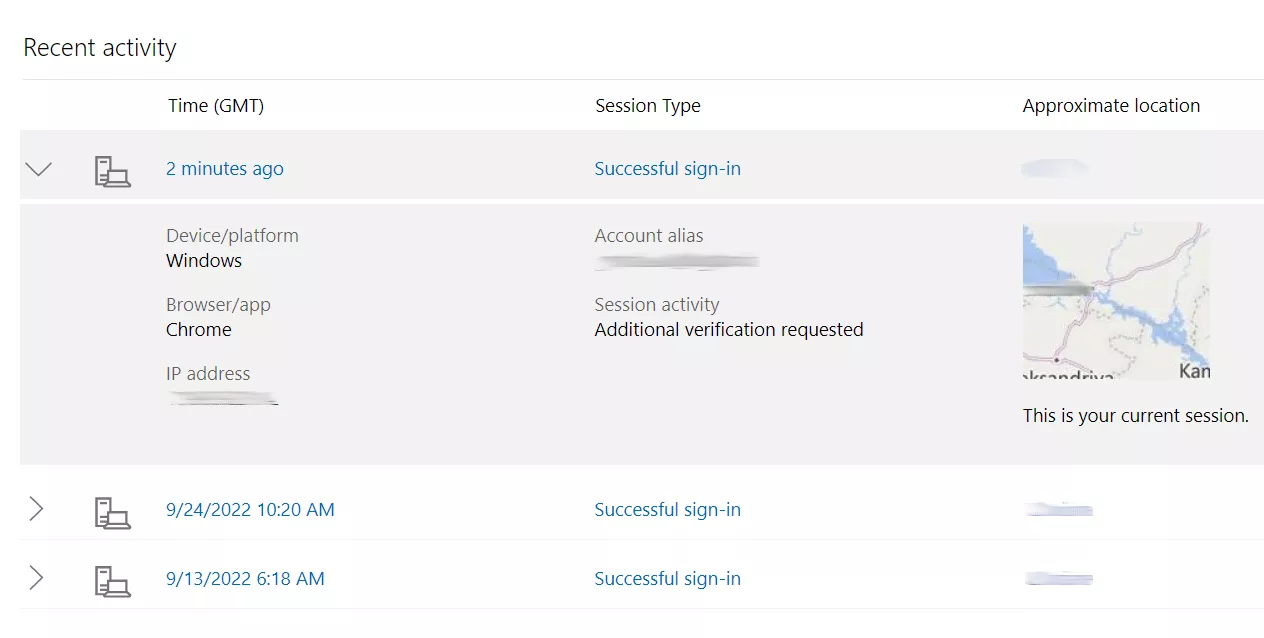Expand the 9/24/2022 10:20 AM activity entry

(x=36, y=509)
